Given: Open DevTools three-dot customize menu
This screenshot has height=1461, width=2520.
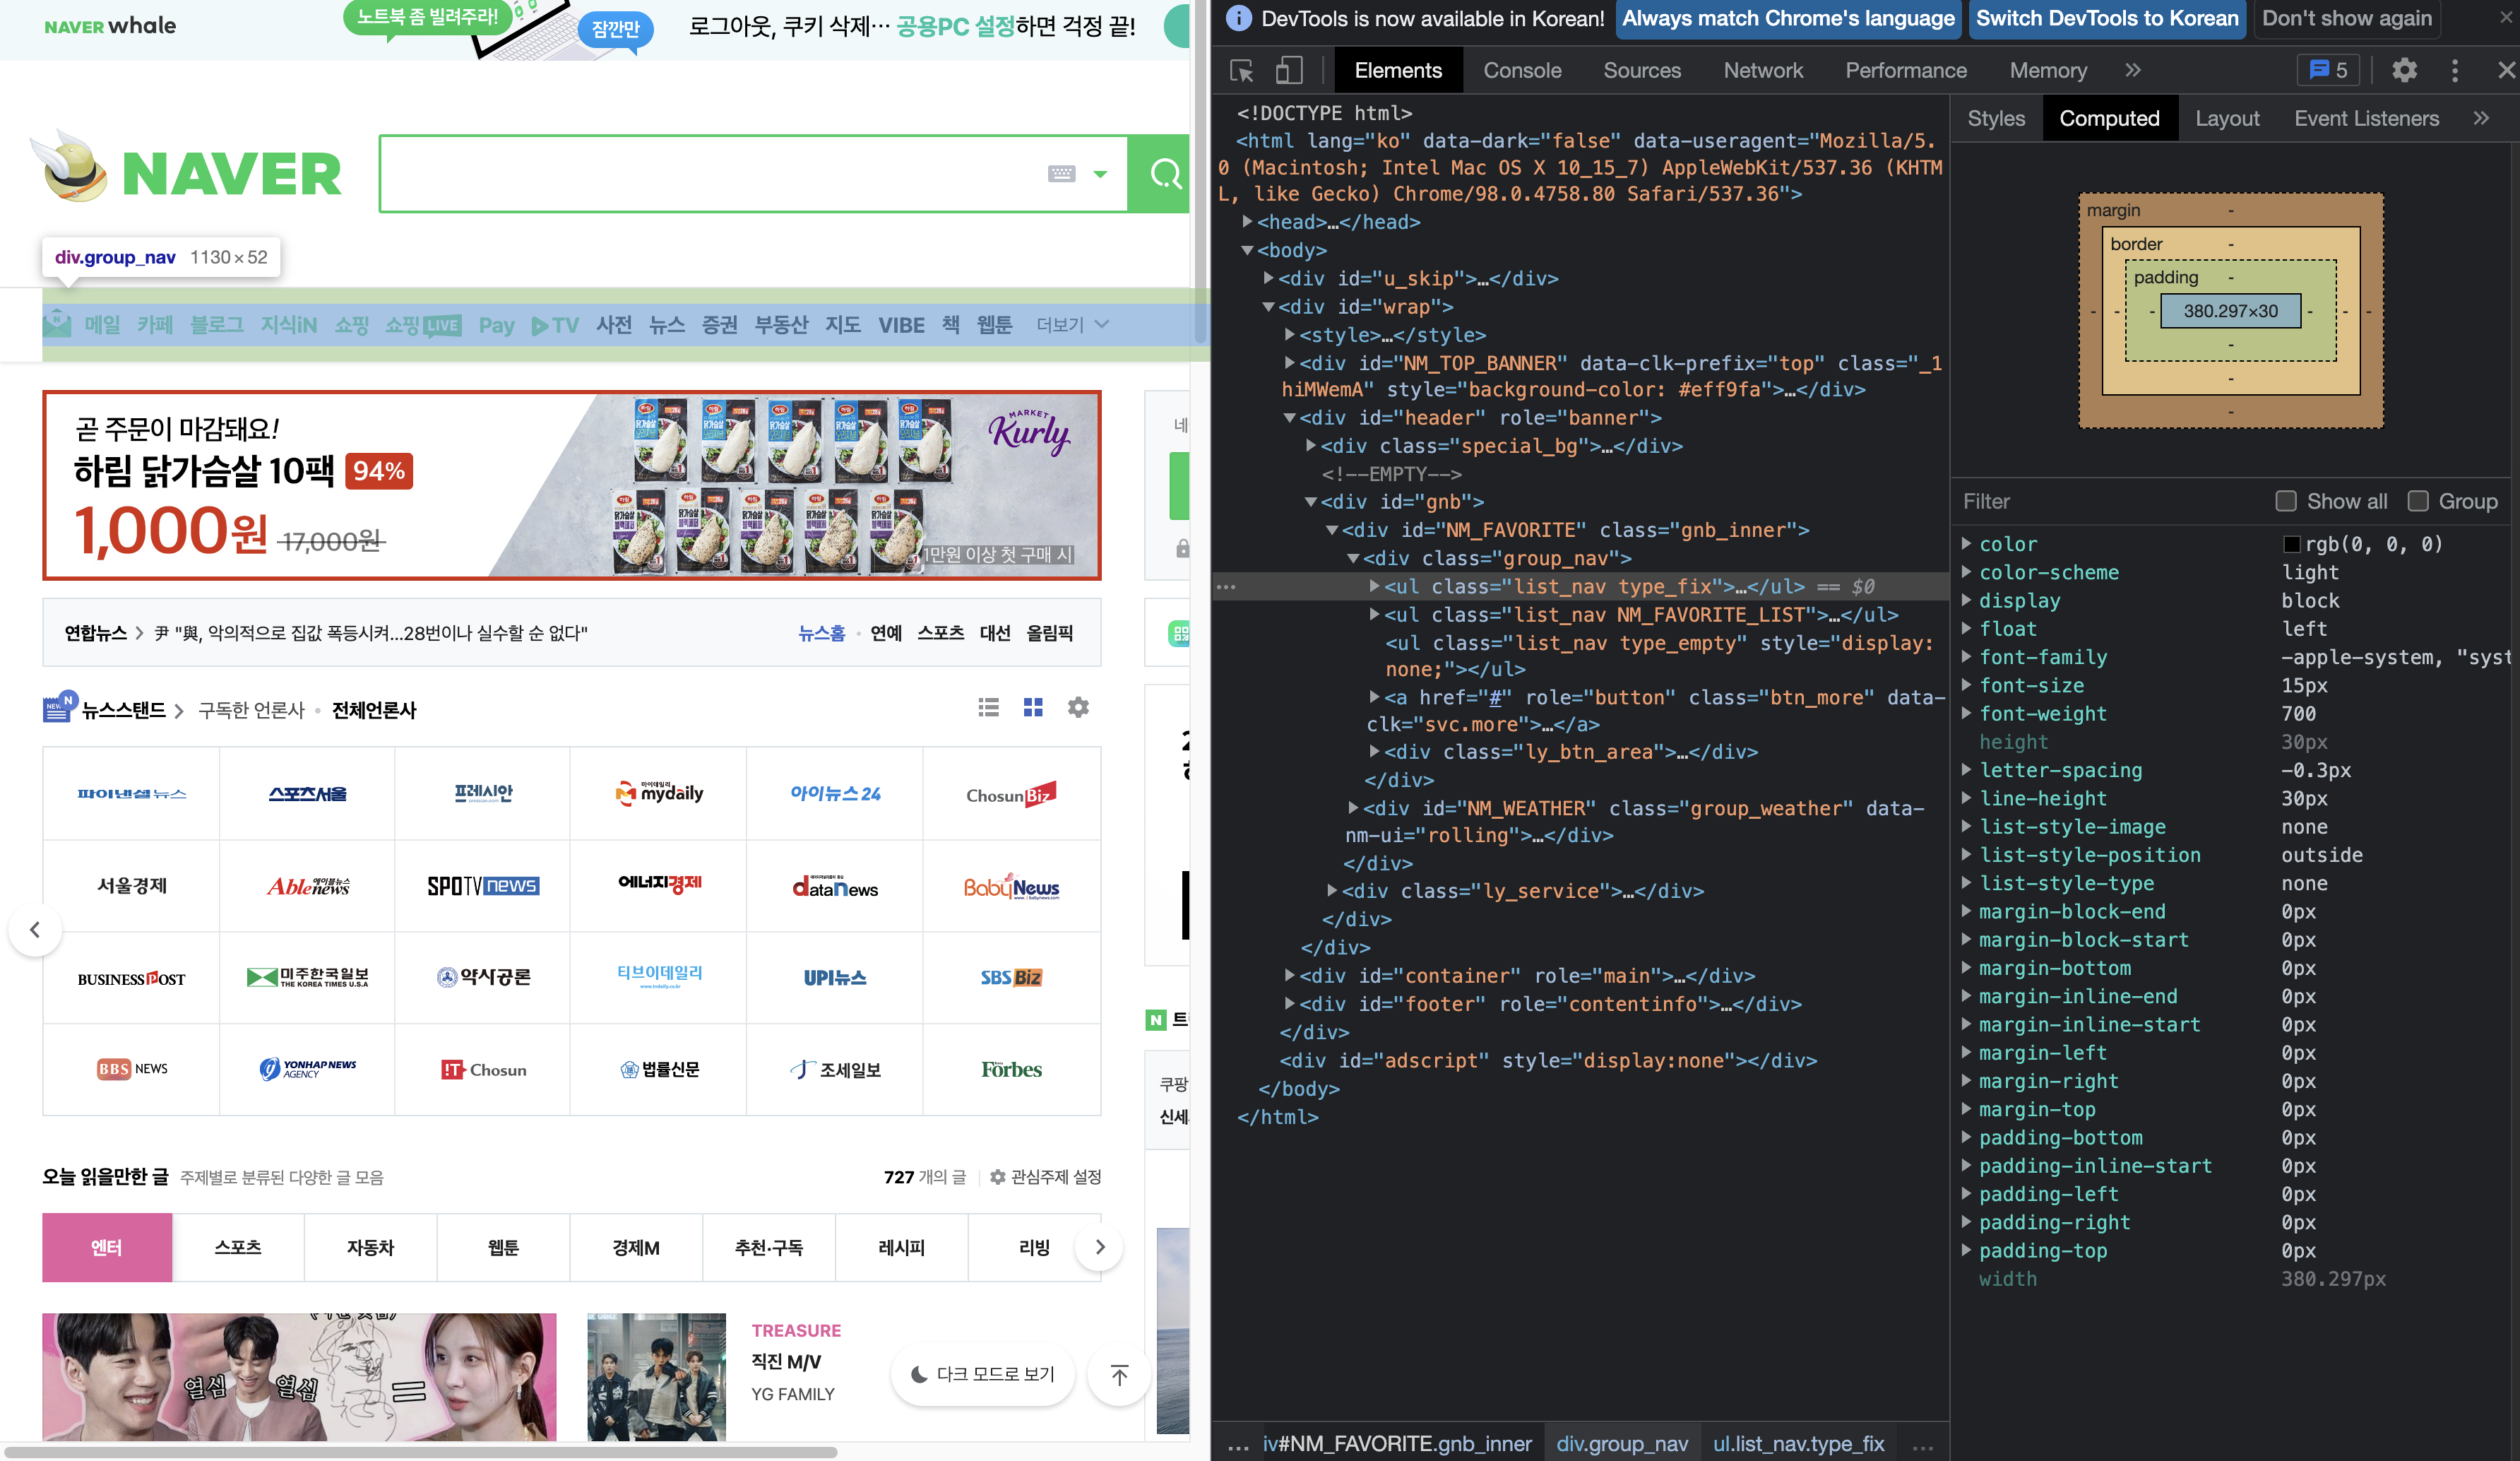Looking at the screenshot, I should 2454,70.
